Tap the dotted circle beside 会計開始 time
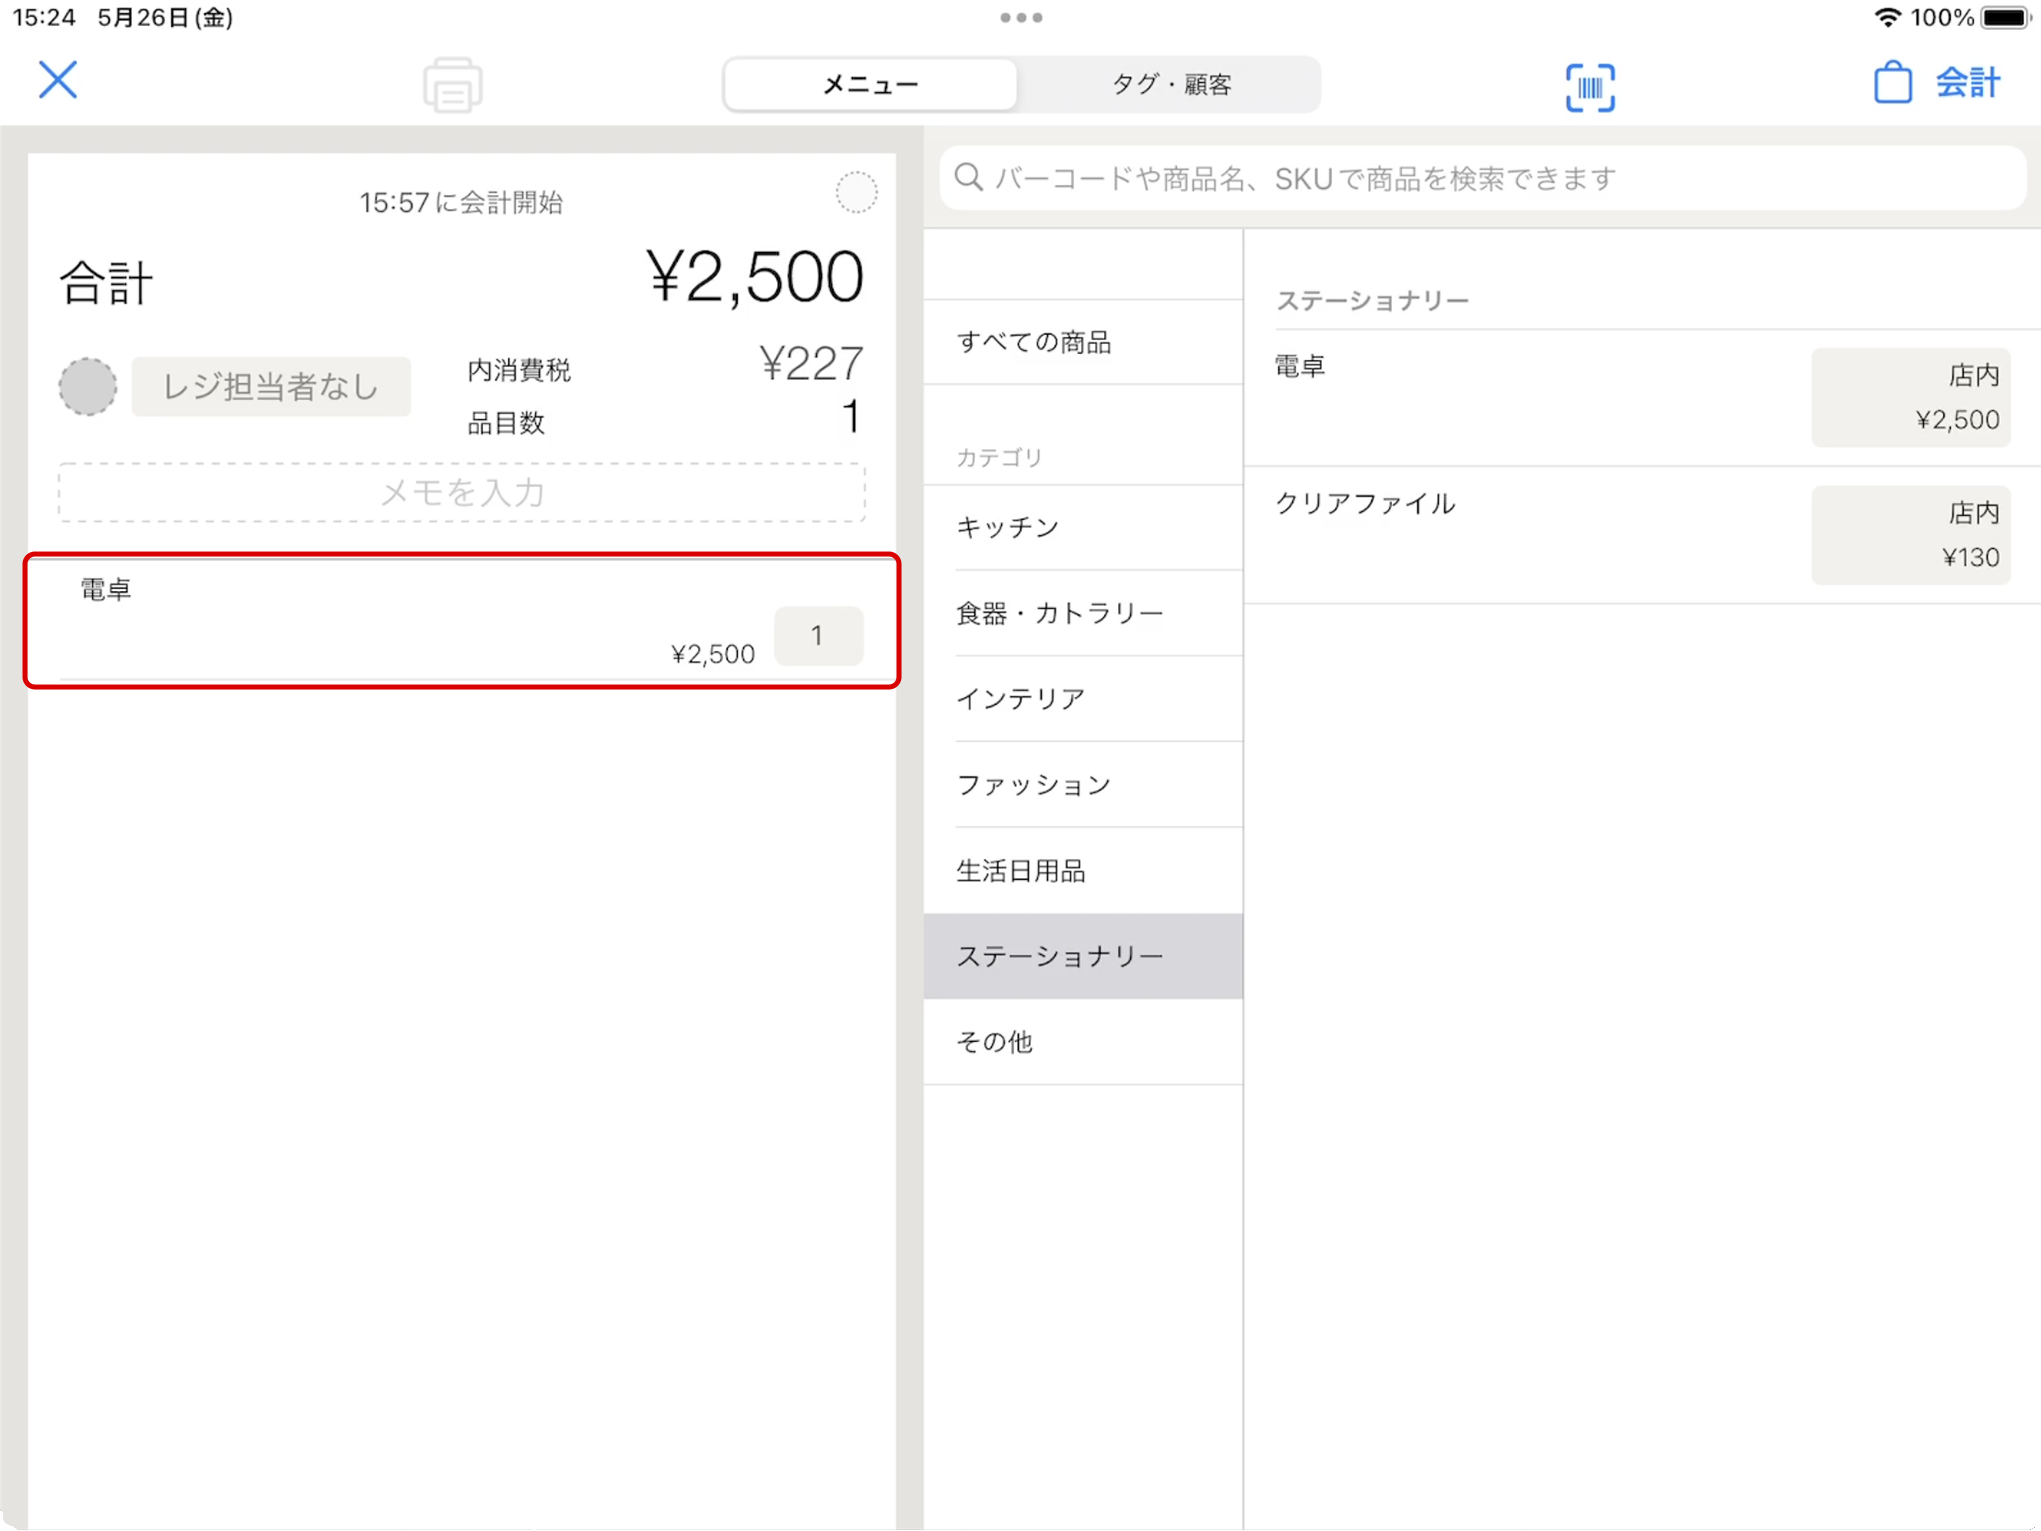2041x1531 pixels. pyautogui.click(x=856, y=192)
